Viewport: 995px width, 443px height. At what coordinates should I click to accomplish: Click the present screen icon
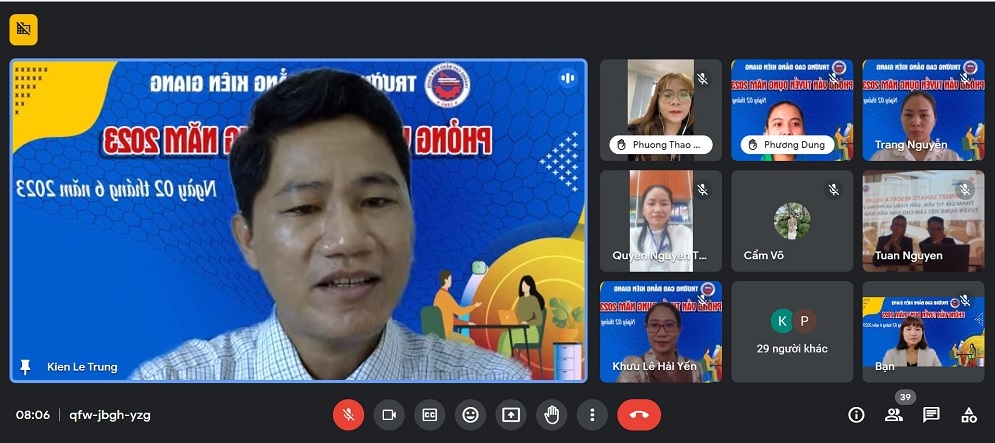pos(511,414)
